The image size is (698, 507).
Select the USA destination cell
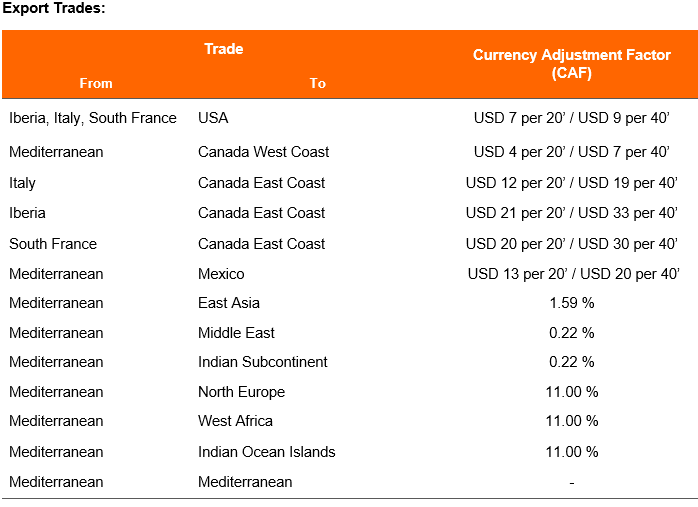click(213, 118)
